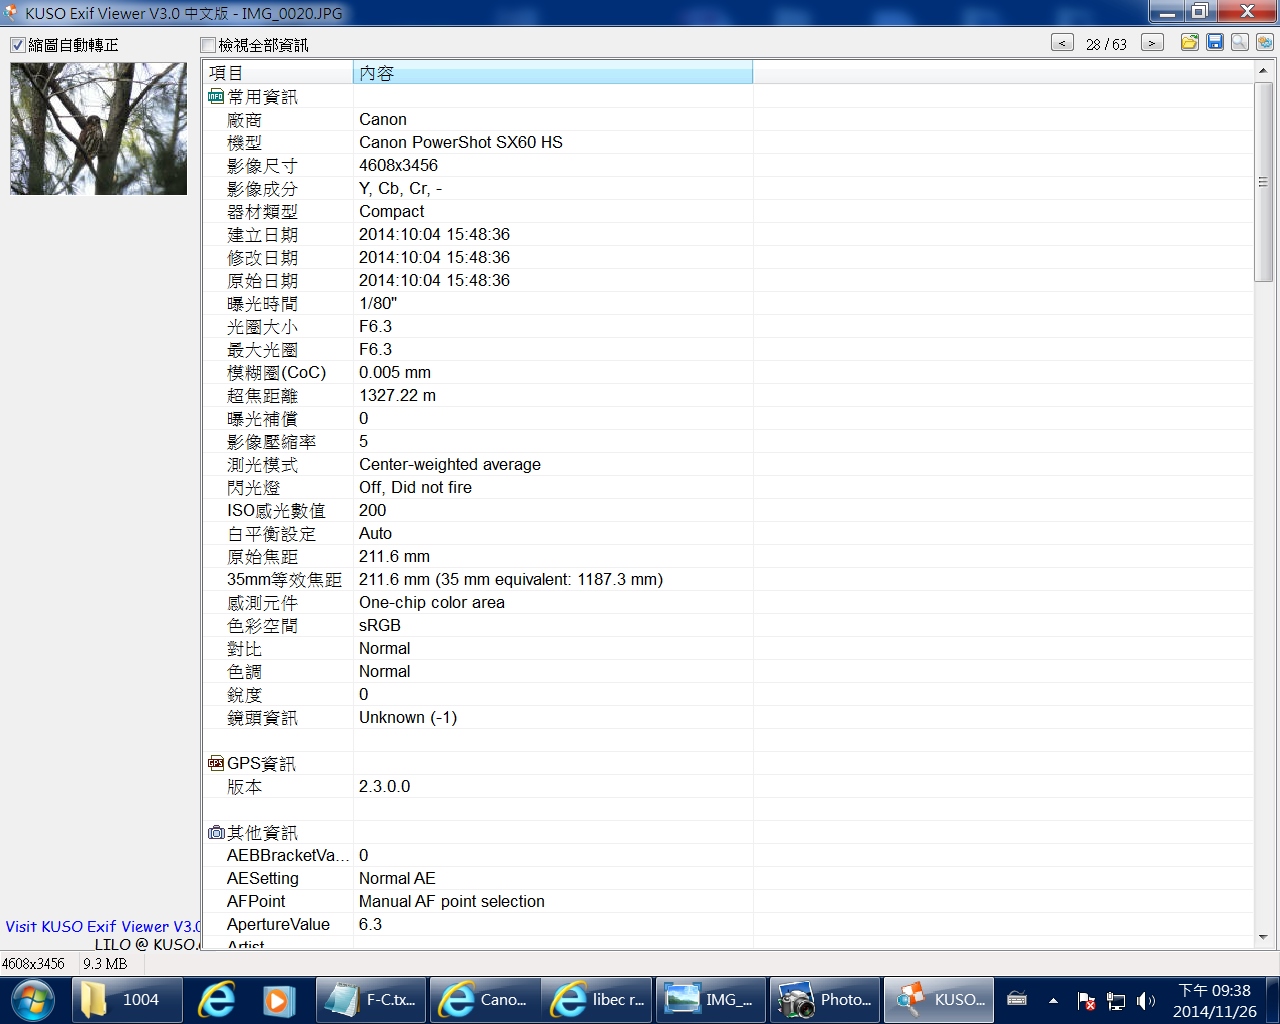Viewport: 1280px width, 1024px height.
Task: Open settings with the gears icon
Action: coord(1265,42)
